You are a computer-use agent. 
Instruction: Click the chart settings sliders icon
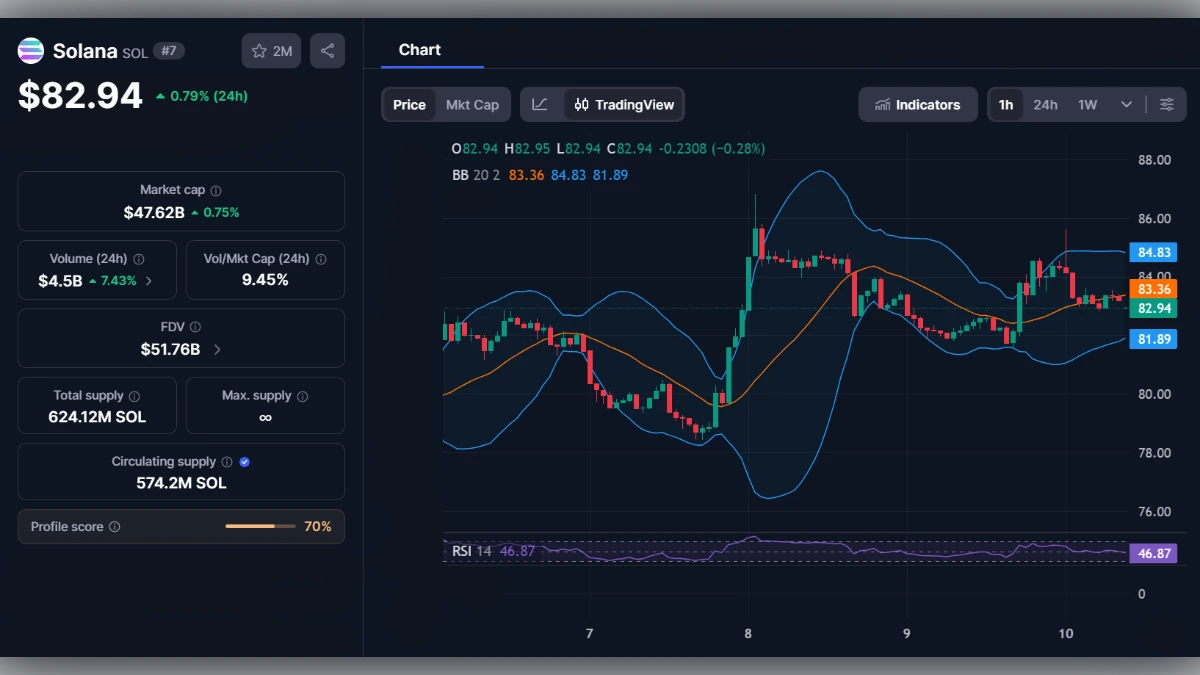pos(1167,104)
